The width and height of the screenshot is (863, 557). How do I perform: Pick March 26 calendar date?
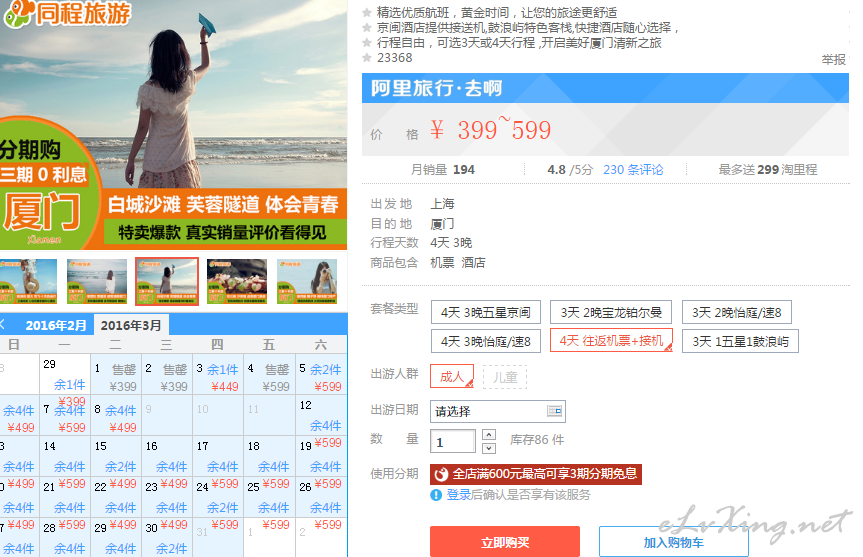pyautogui.click(x=321, y=497)
